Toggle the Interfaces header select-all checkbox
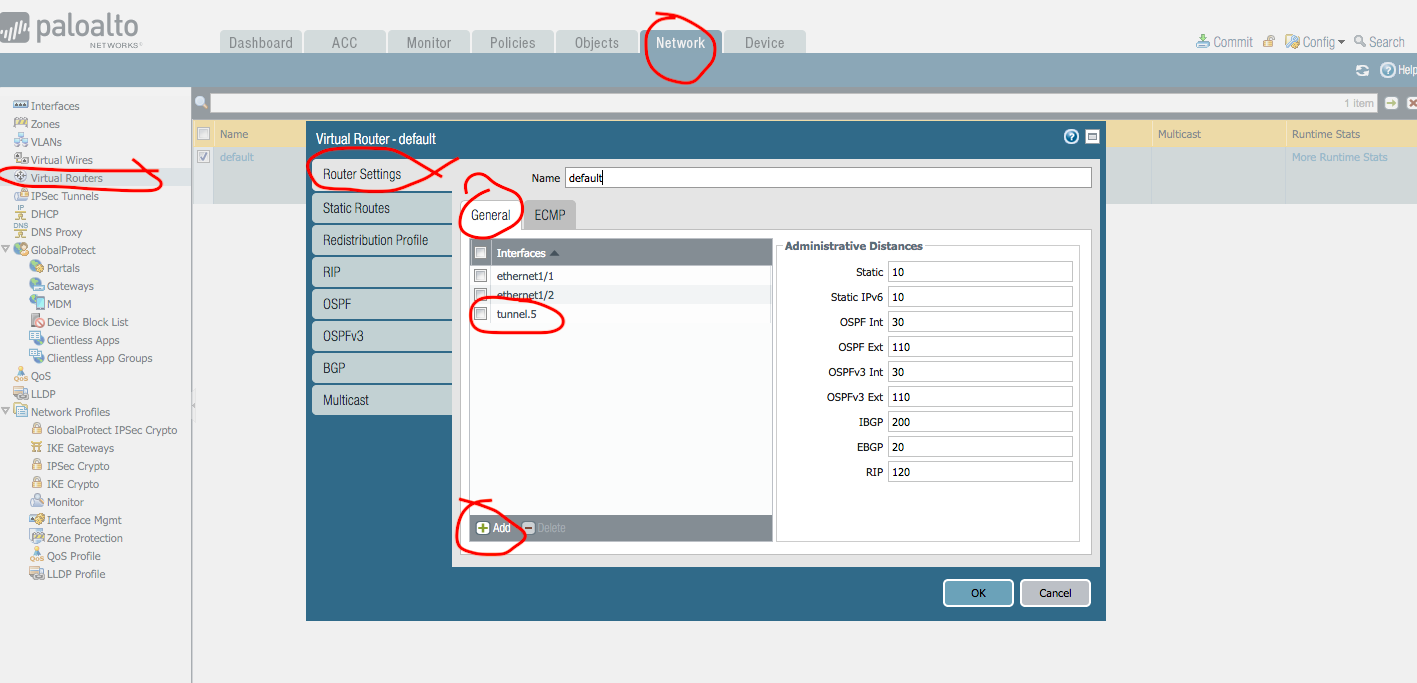 [x=481, y=253]
